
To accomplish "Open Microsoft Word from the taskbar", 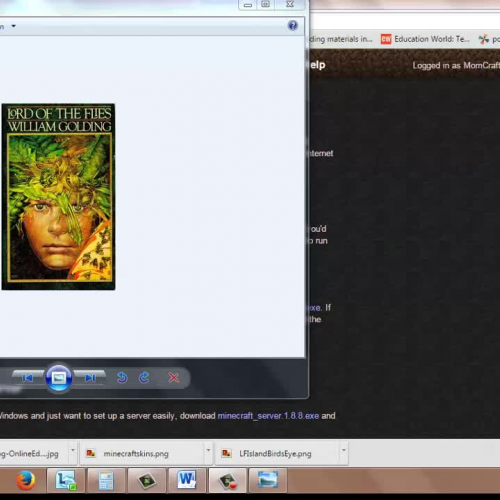I will tap(187, 480).
